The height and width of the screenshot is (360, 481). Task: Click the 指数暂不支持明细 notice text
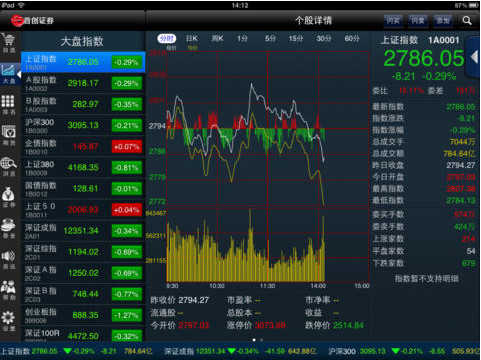pyautogui.click(x=427, y=279)
